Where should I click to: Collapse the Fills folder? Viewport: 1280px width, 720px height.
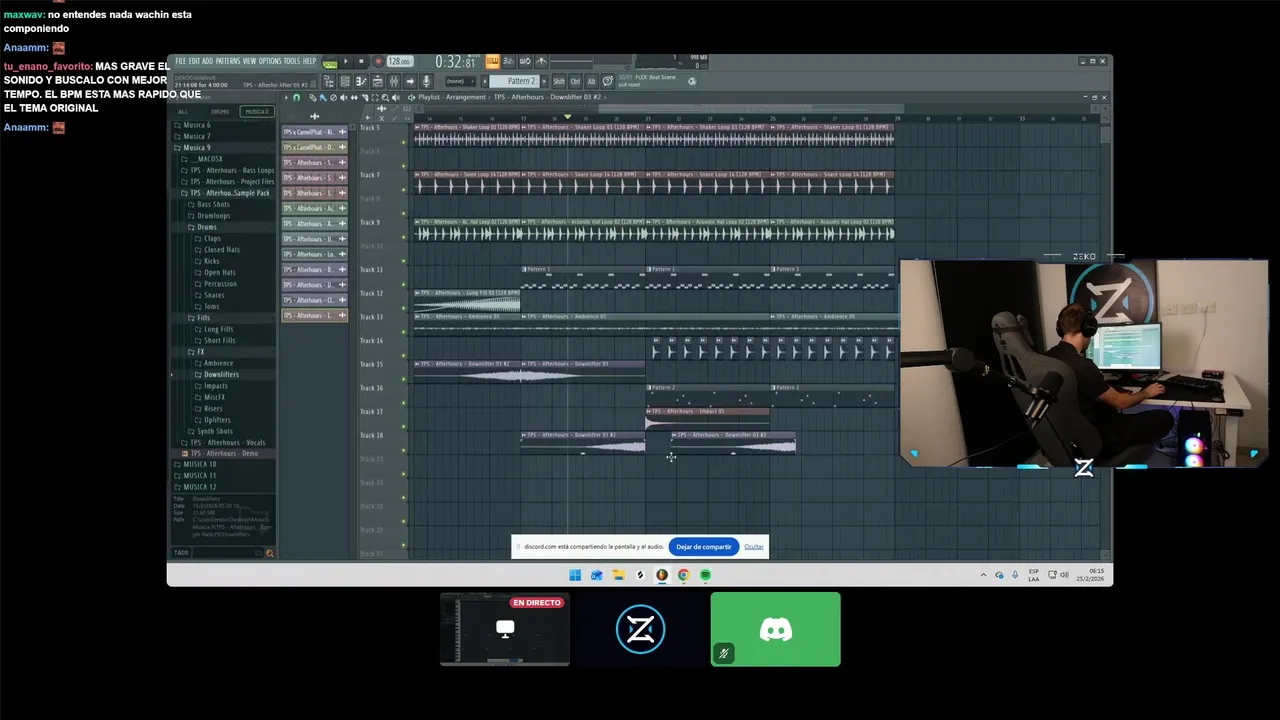[x=203, y=318]
